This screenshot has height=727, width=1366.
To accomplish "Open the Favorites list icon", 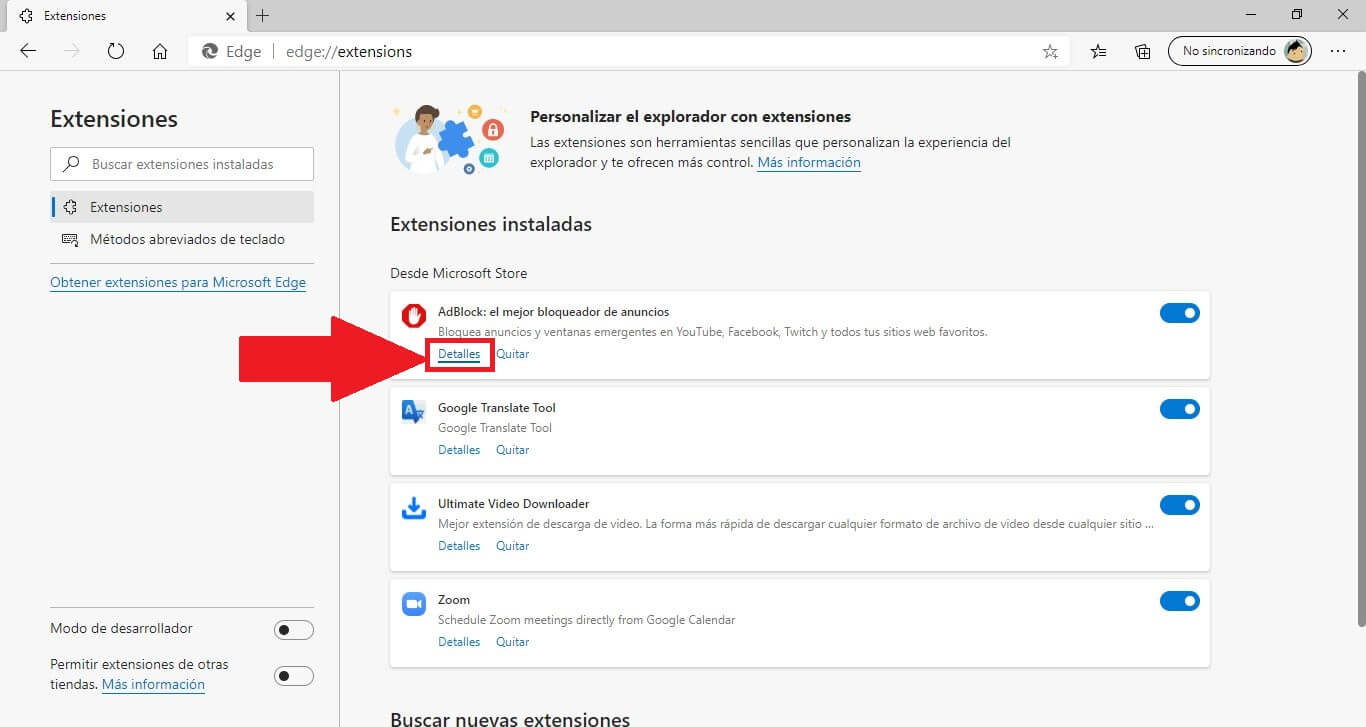I will coord(1099,51).
